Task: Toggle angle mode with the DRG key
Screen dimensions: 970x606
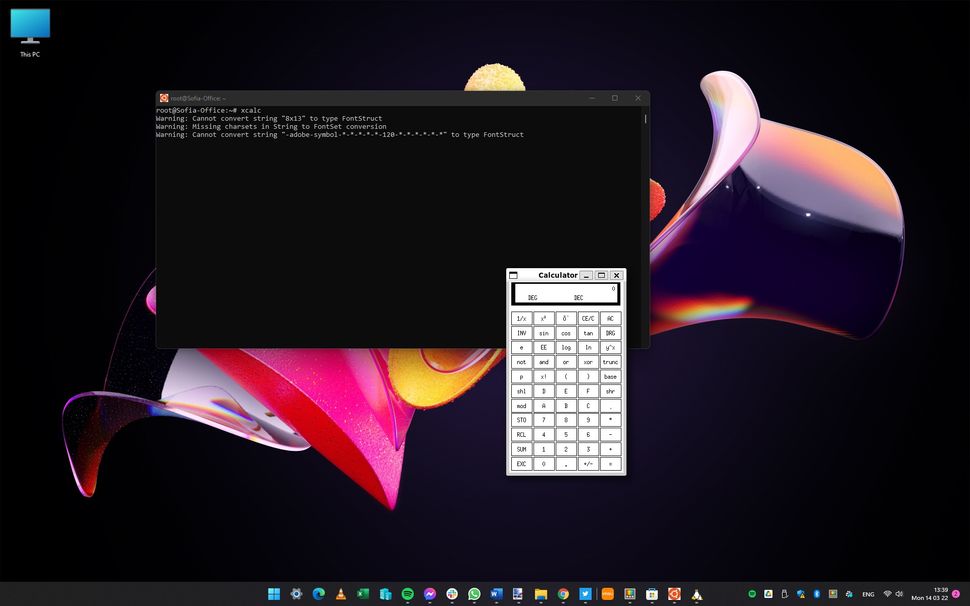Action: (612, 333)
